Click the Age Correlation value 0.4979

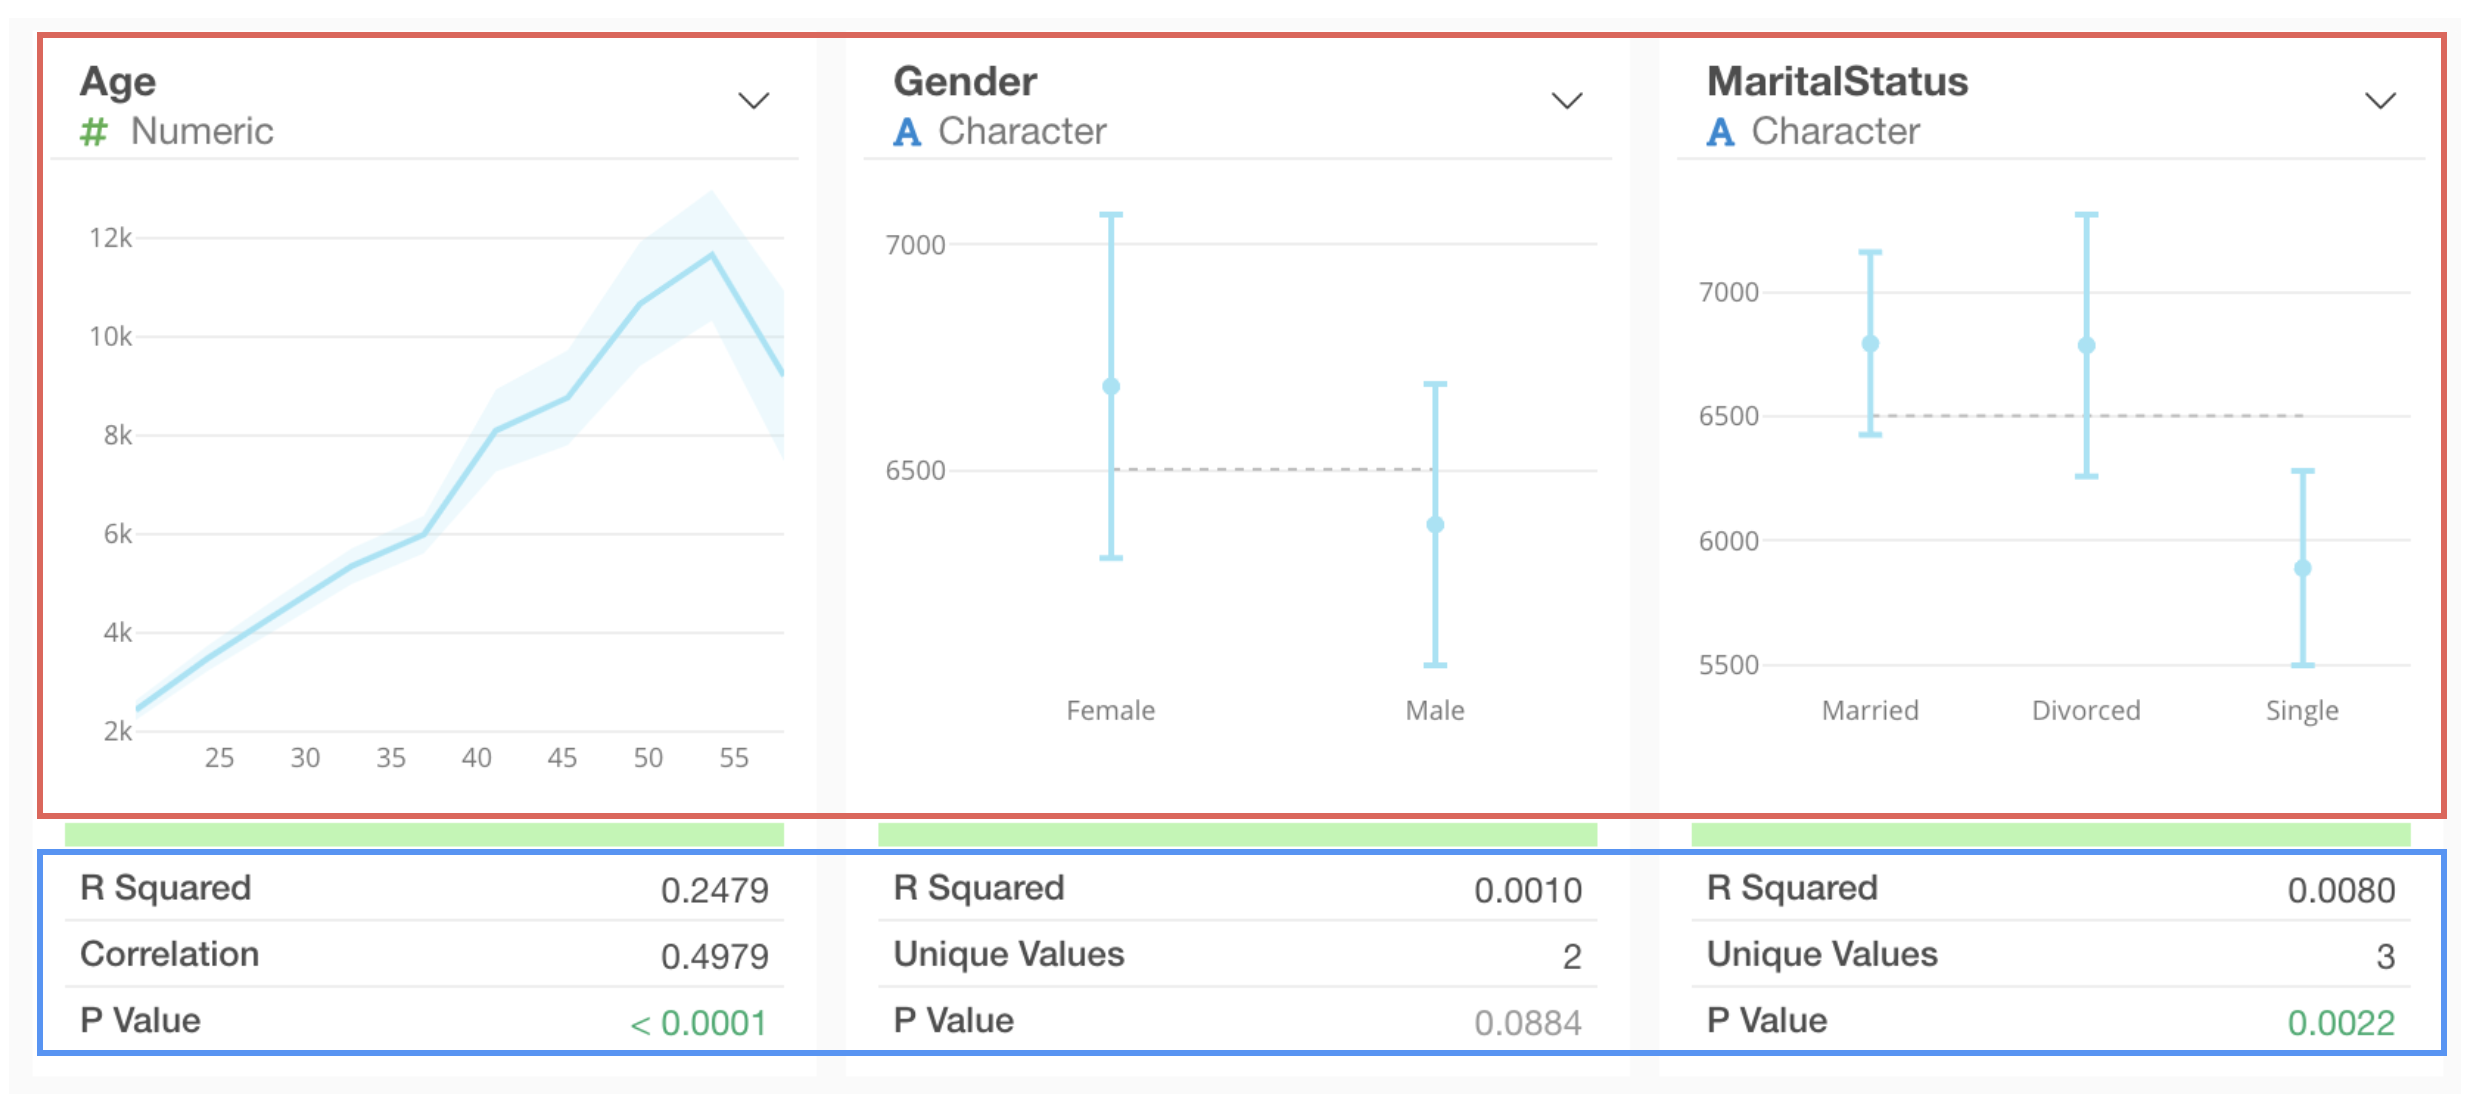tap(714, 957)
